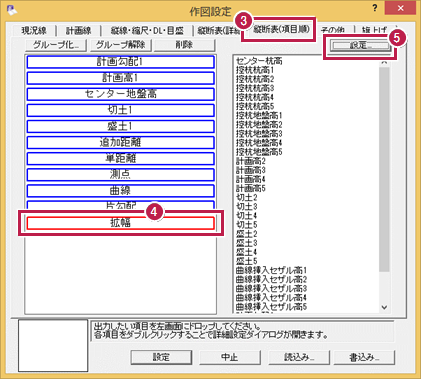Click the 削除 button
This screenshot has width=421, height=379.
184,45
